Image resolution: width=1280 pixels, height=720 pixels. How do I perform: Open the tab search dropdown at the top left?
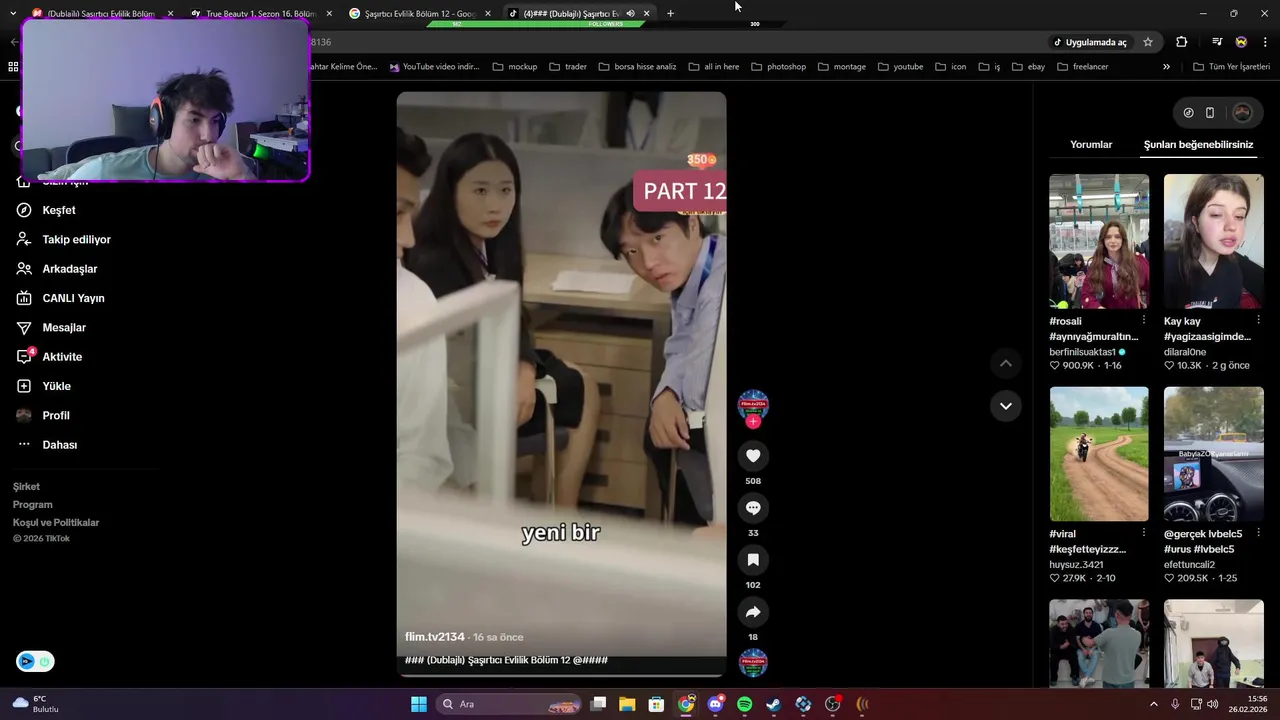[13, 13]
